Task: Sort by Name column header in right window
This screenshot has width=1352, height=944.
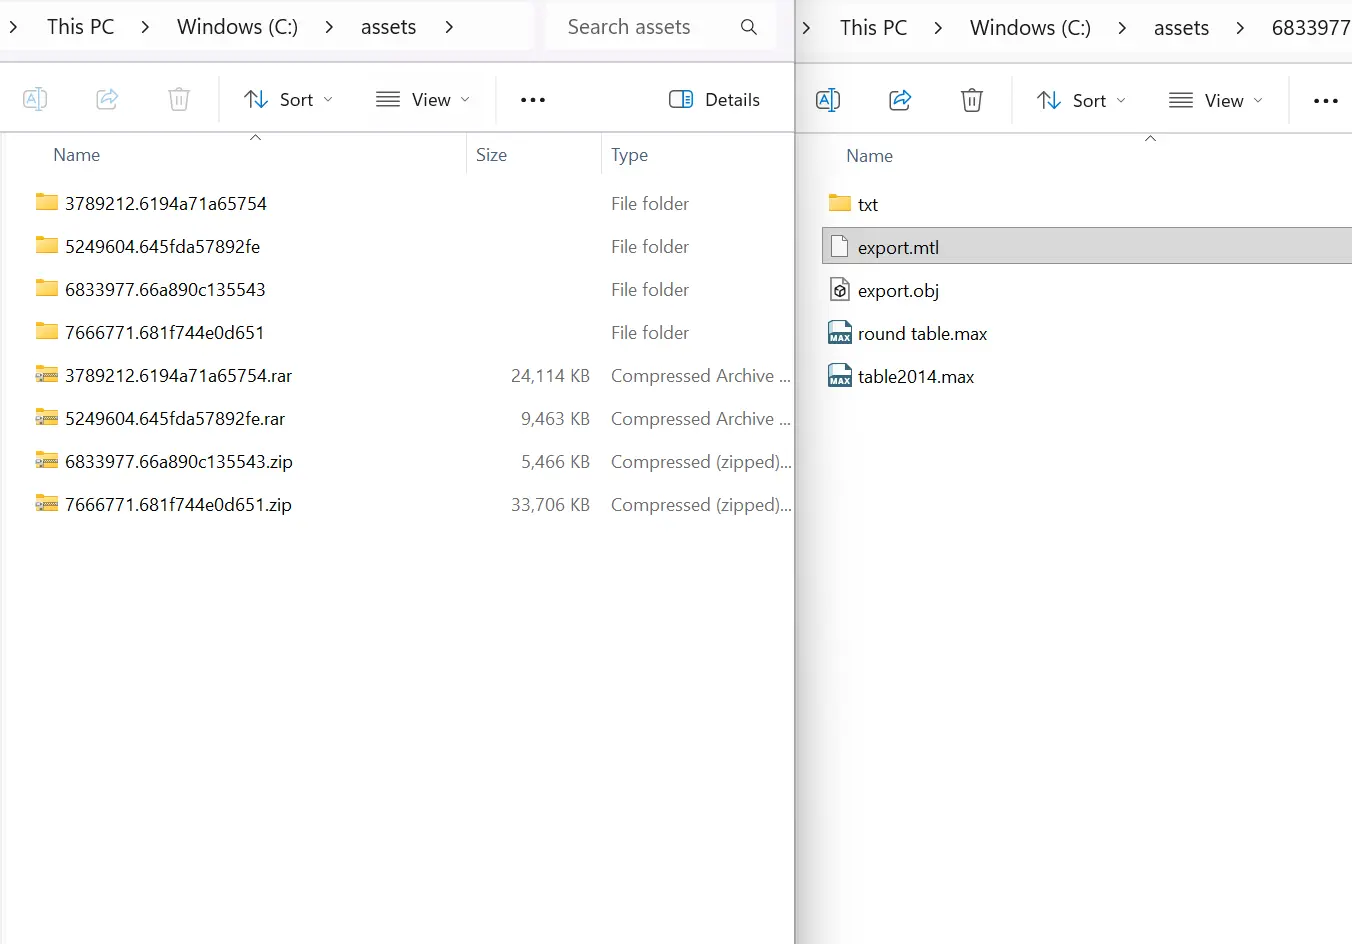Action: coord(869,156)
